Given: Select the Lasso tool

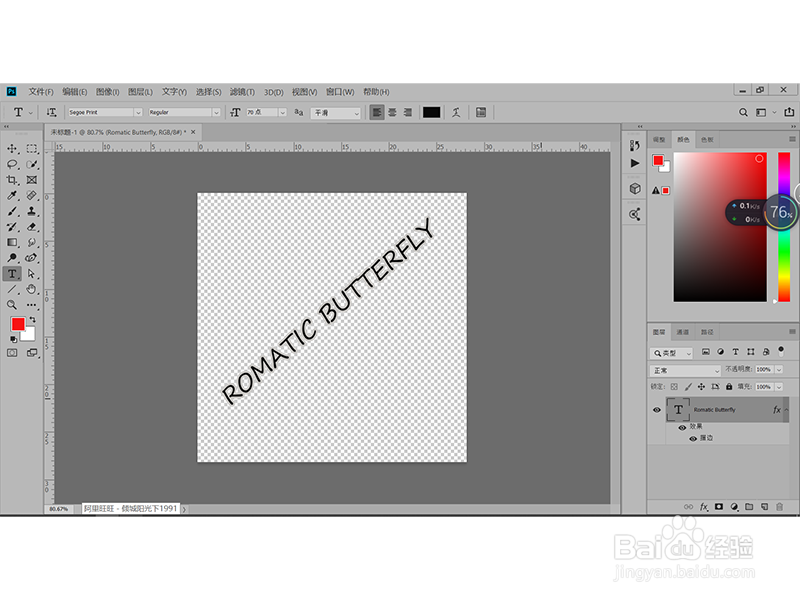Looking at the screenshot, I should point(12,164).
